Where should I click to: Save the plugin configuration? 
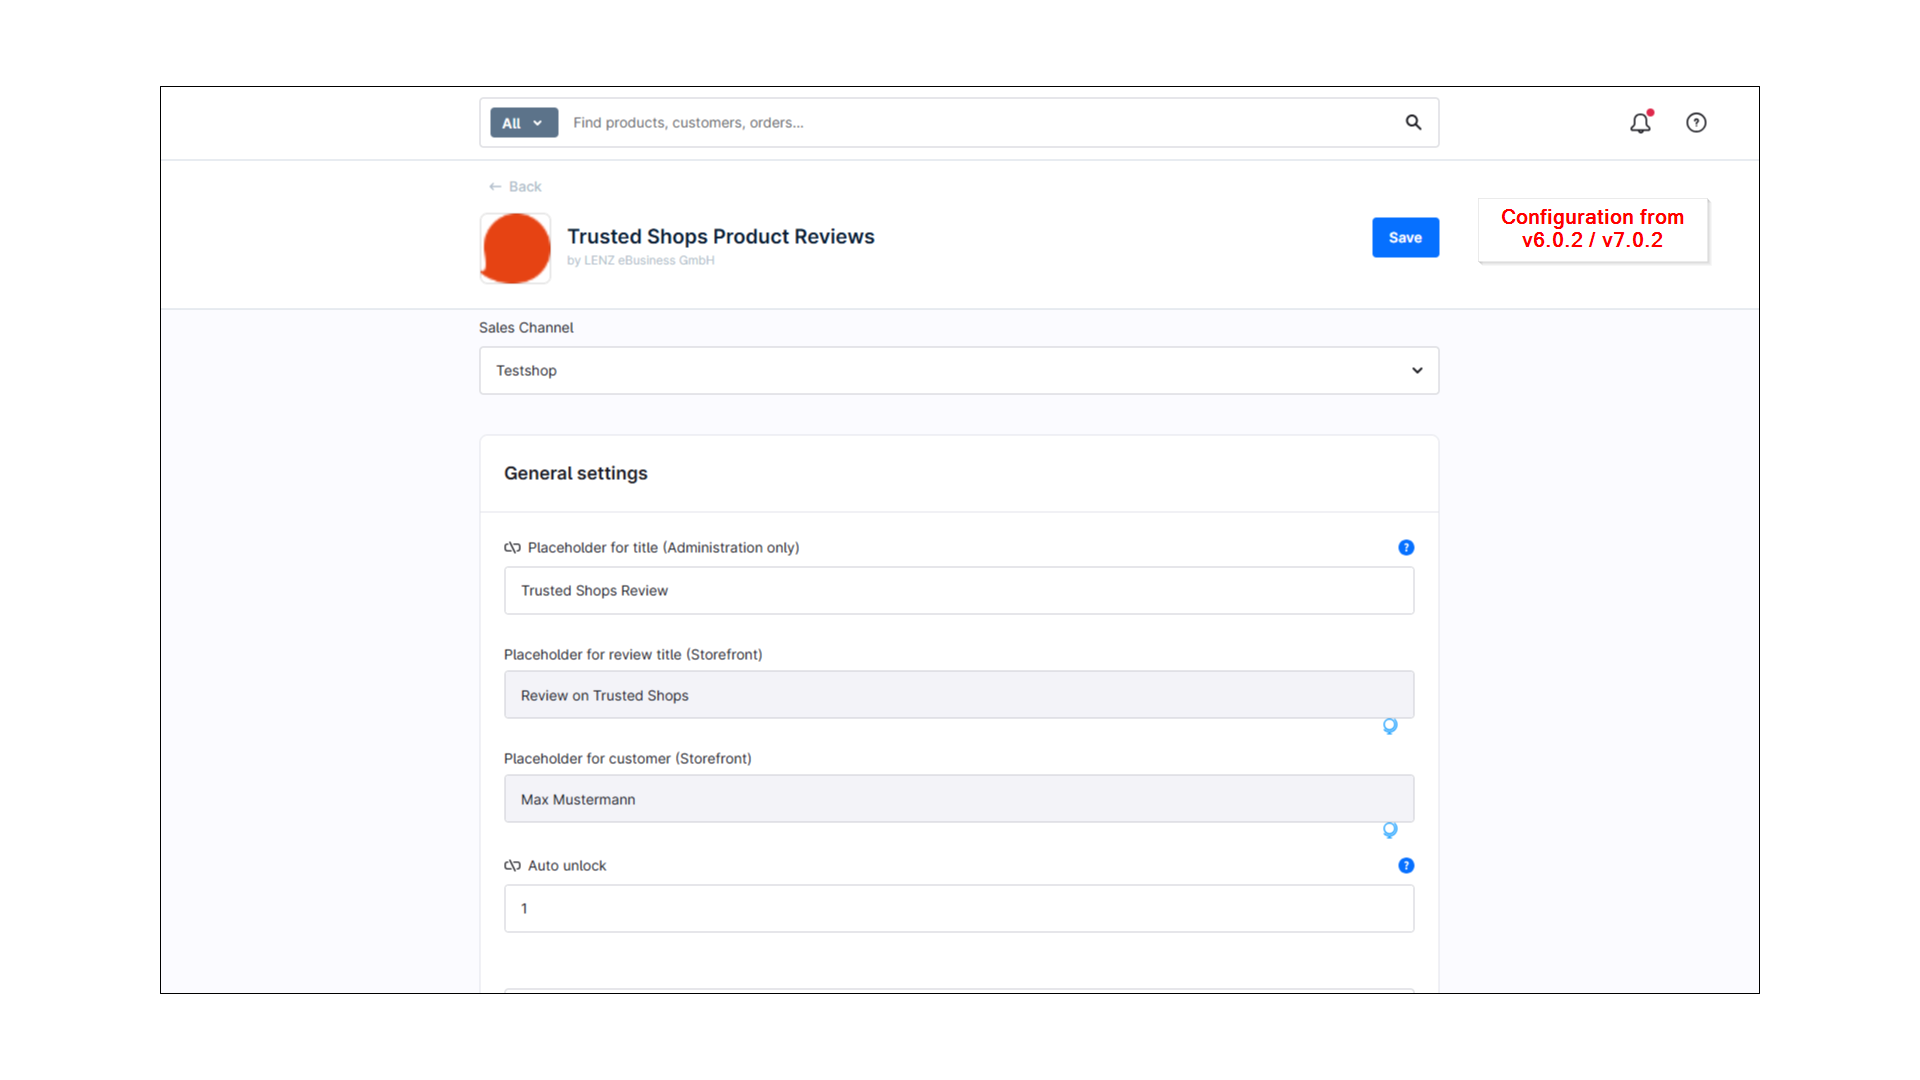1405,238
